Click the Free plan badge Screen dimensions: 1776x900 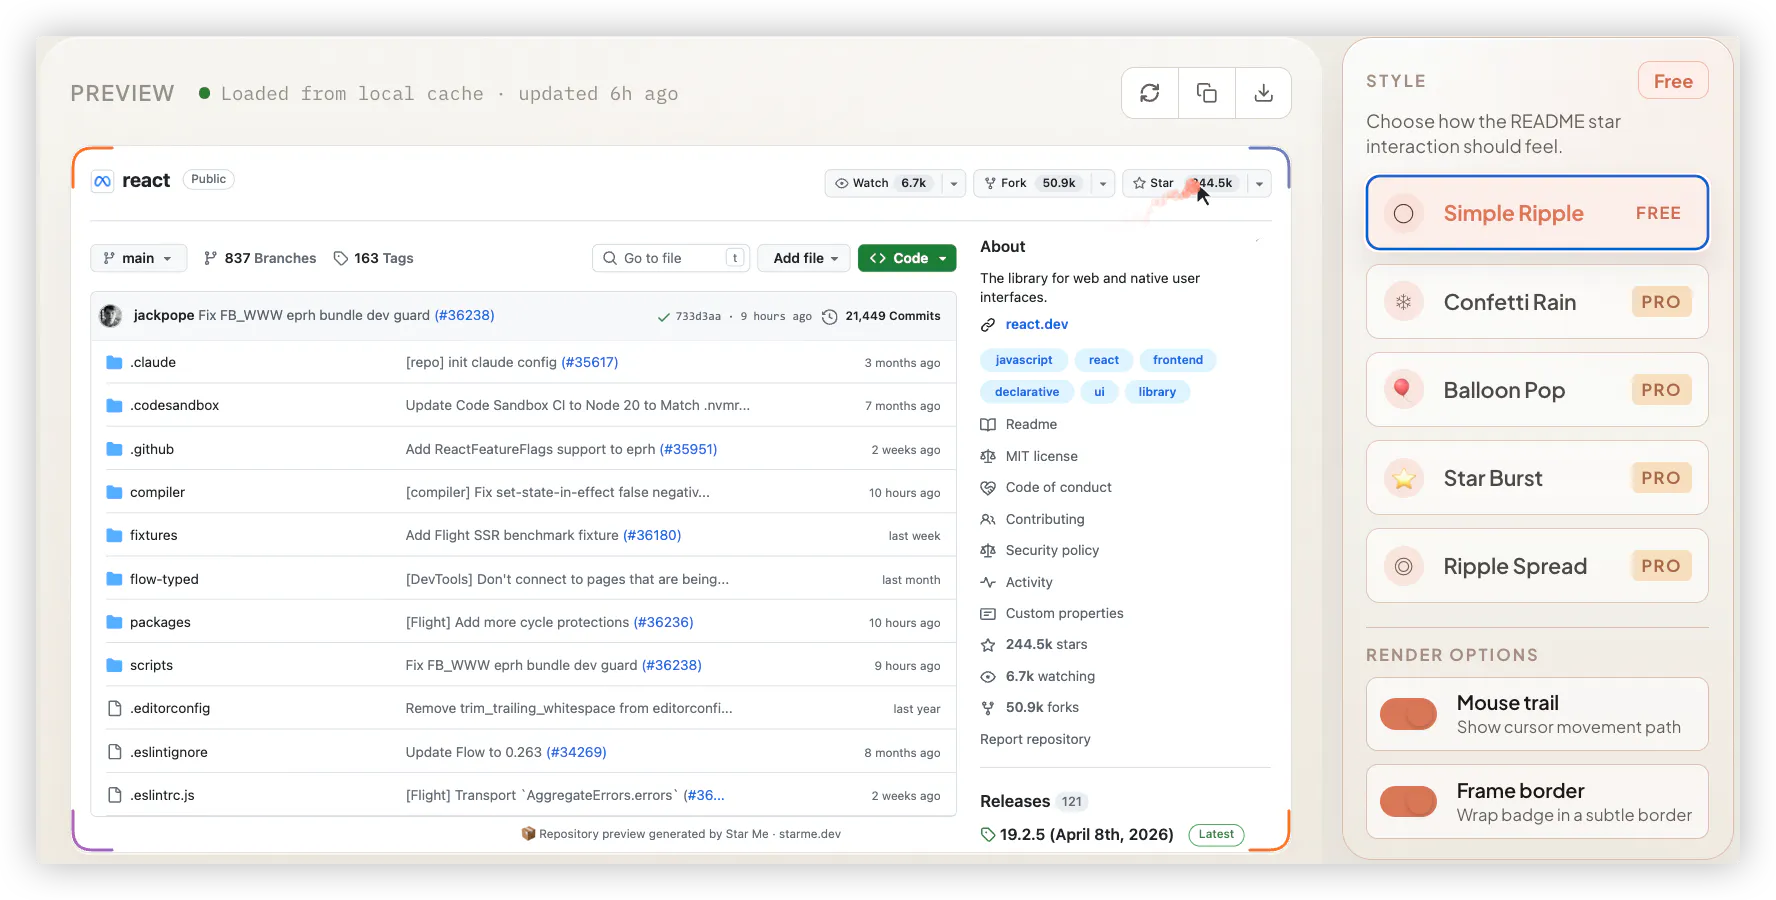[1673, 81]
